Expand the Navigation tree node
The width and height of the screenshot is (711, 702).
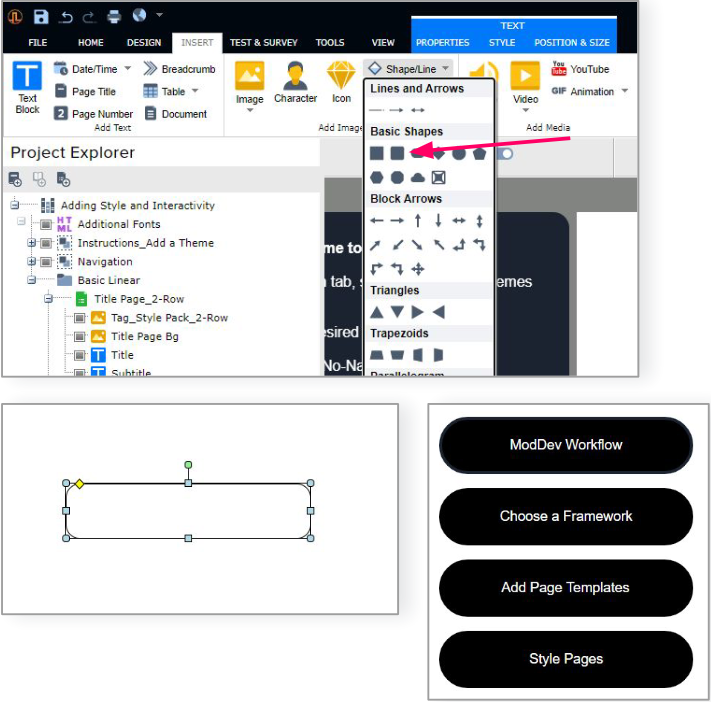coord(32,262)
